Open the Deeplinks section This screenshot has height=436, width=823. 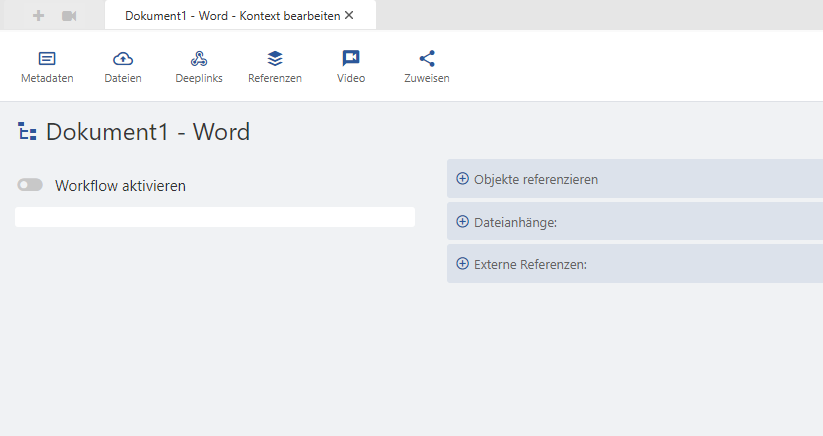(x=199, y=67)
